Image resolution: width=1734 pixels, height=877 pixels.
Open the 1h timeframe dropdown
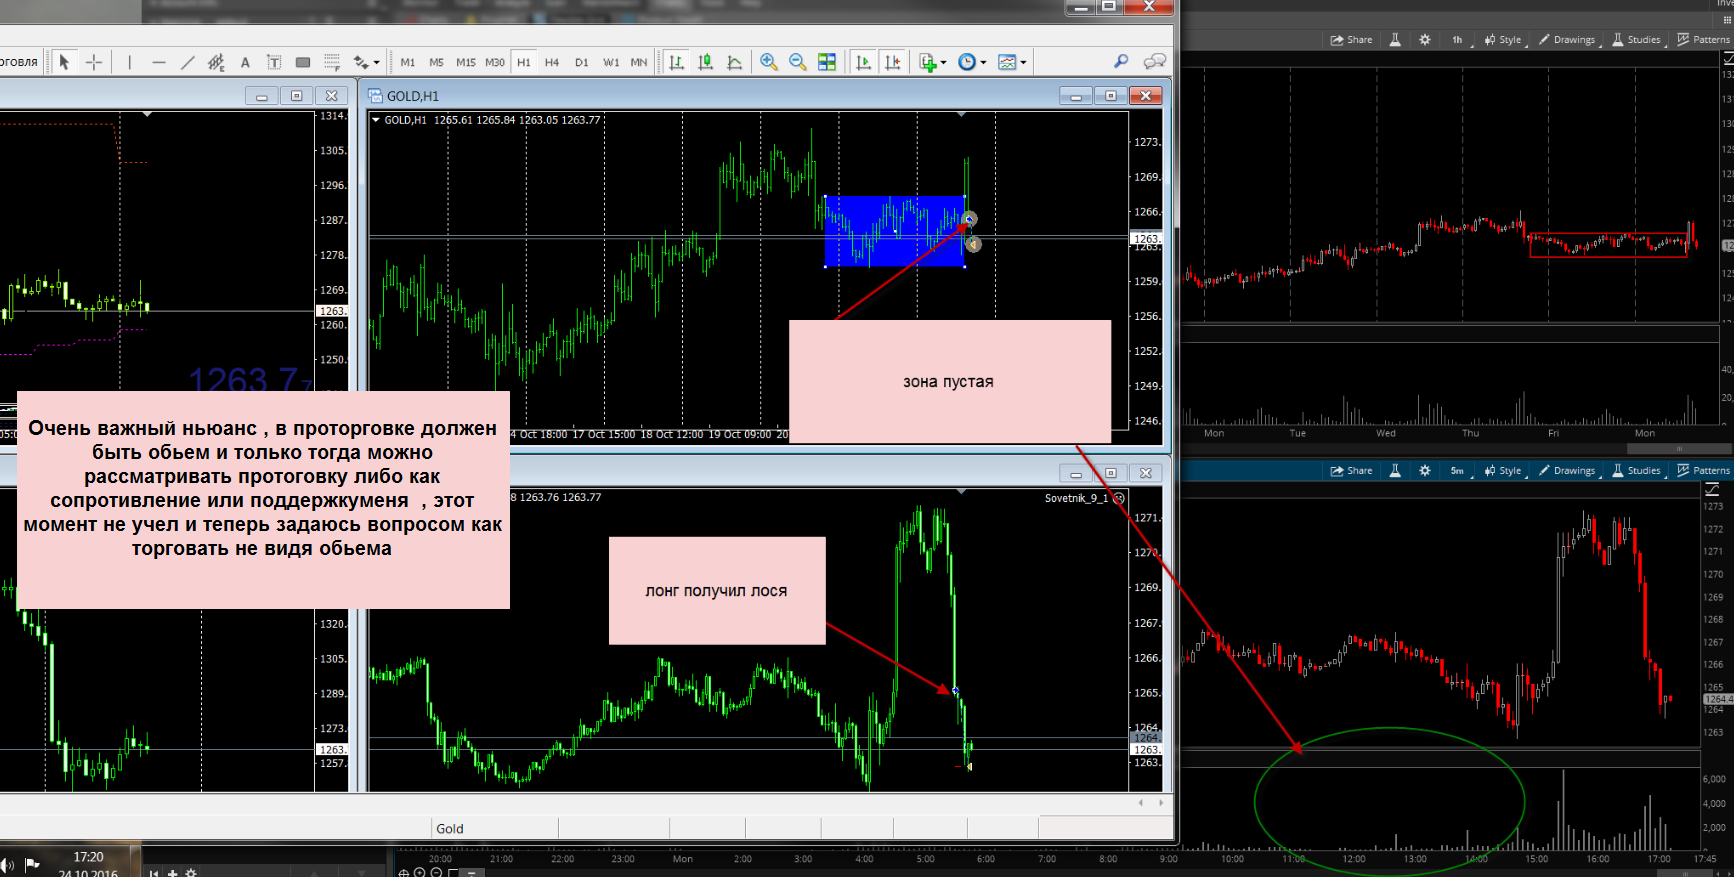pos(1461,40)
